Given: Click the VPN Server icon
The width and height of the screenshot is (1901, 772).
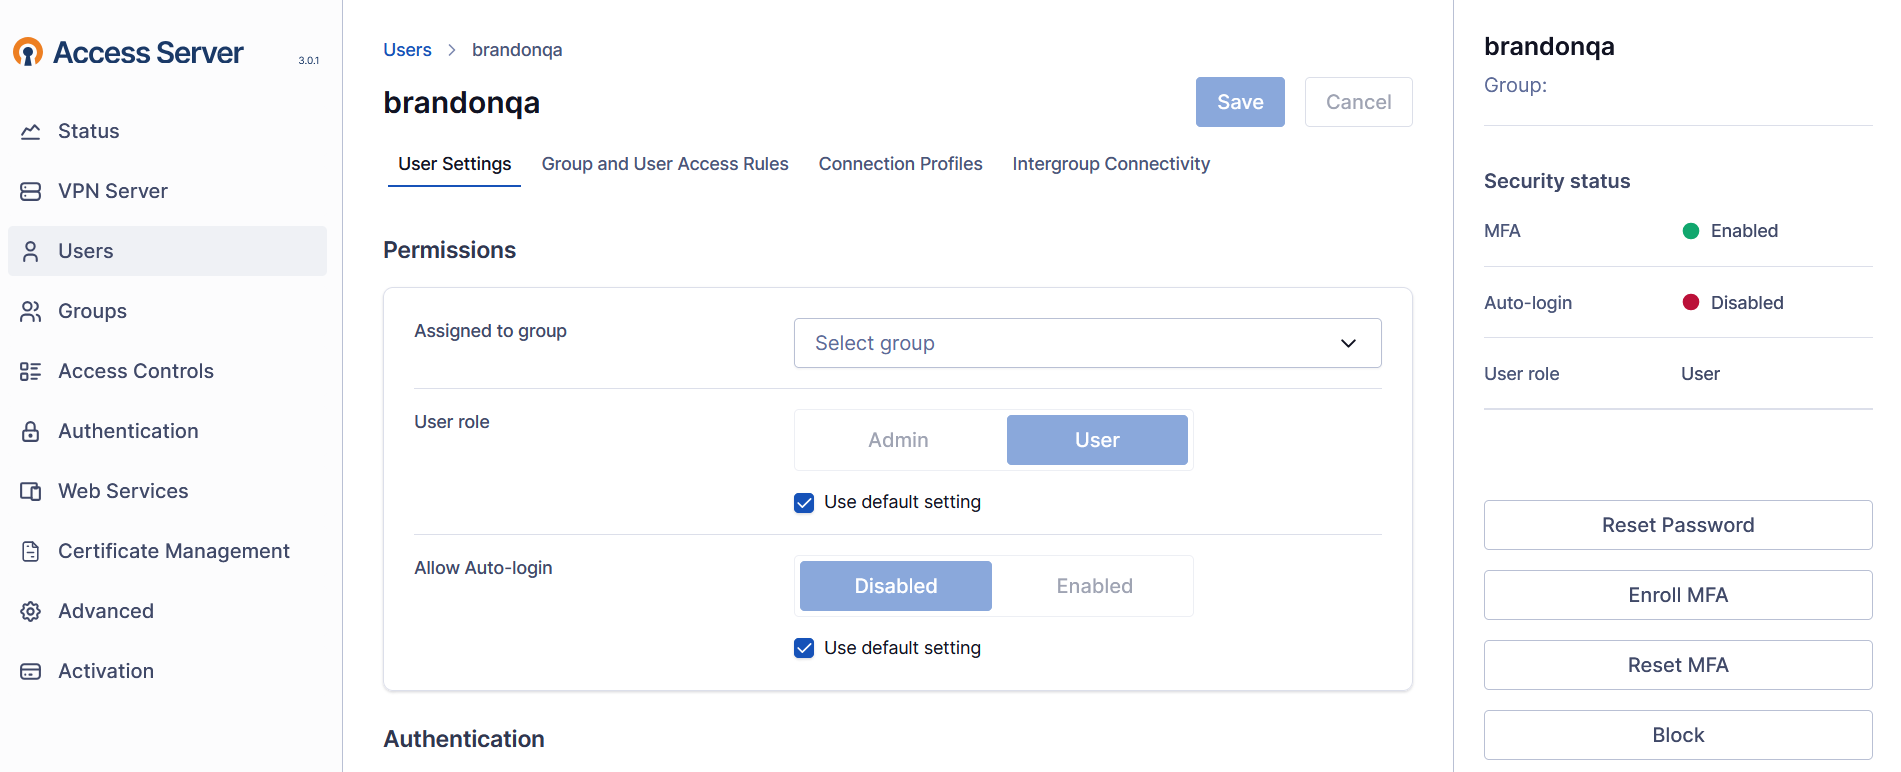Looking at the screenshot, I should pos(31,191).
